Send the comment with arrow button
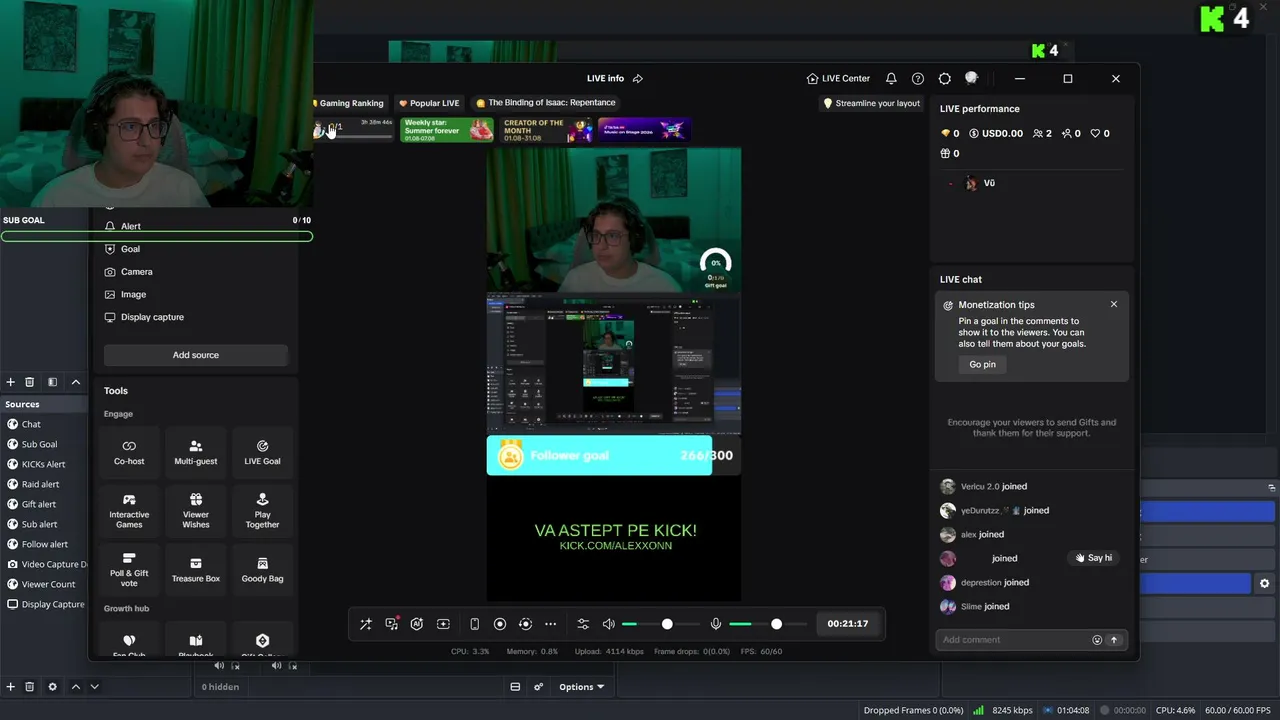Viewport: 1280px width, 720px height. point(1113,640)
